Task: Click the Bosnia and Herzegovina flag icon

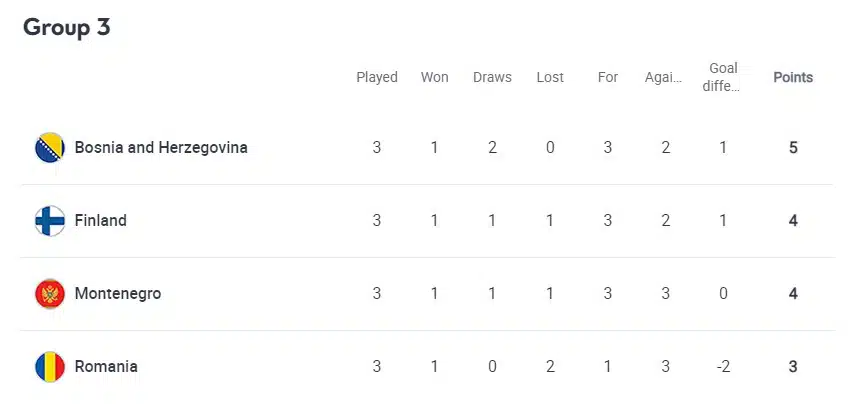Action: (50, 148)
